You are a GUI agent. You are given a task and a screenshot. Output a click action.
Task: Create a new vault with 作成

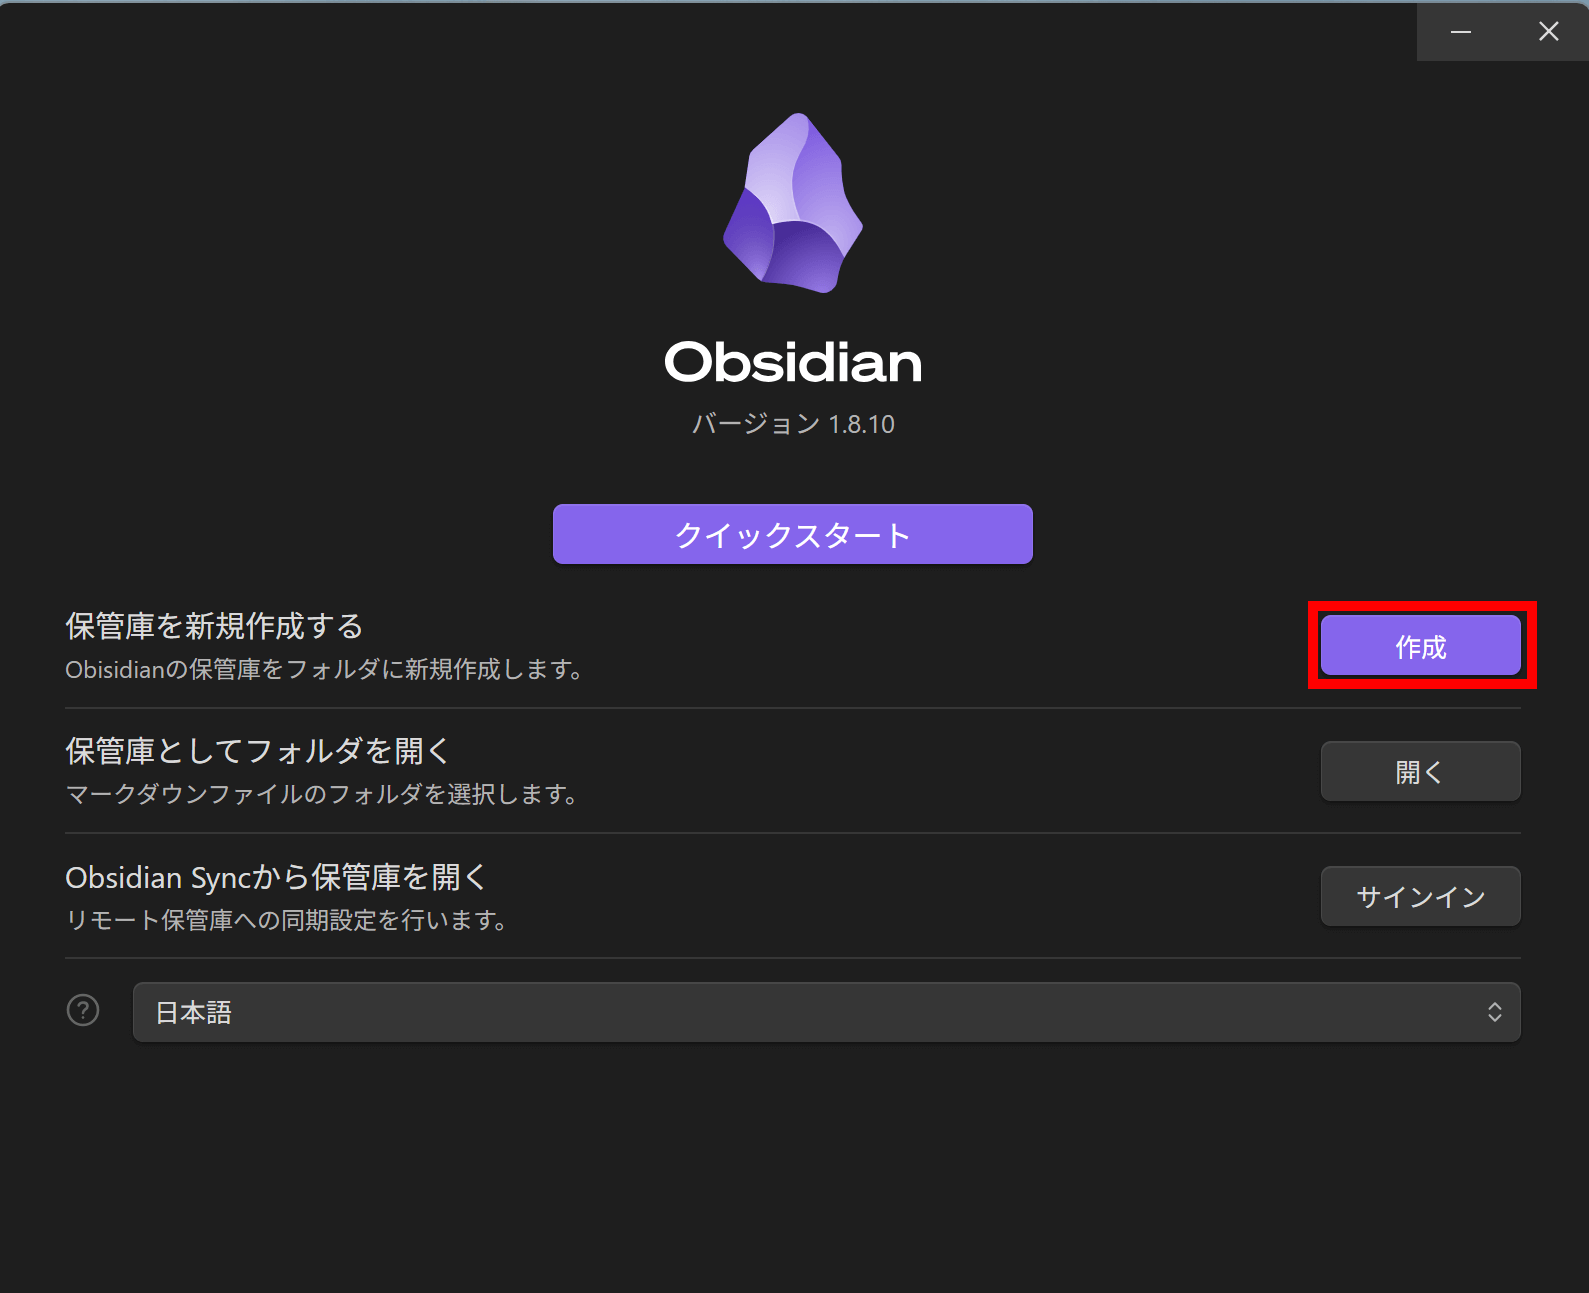point(1421,646)
